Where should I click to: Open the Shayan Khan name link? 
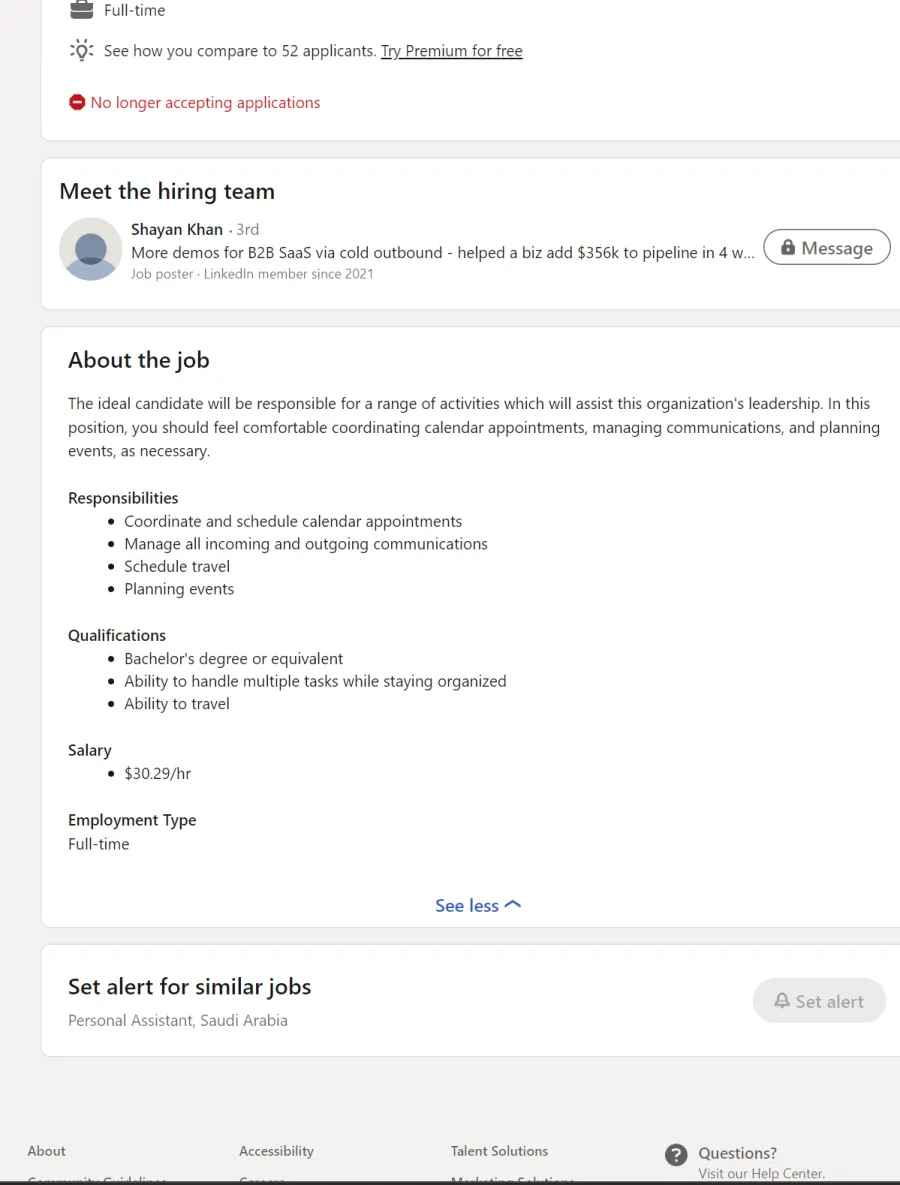point(177,229)
